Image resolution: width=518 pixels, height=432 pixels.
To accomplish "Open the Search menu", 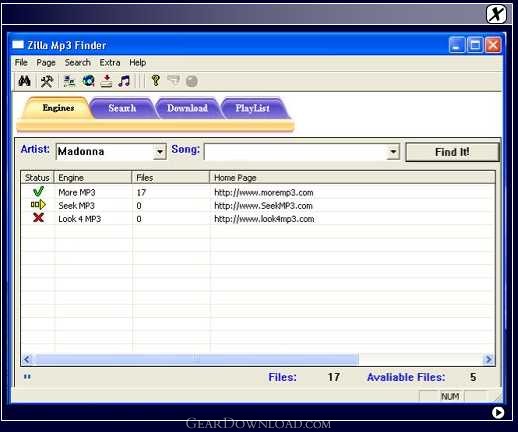I will [x=78, y=62].
